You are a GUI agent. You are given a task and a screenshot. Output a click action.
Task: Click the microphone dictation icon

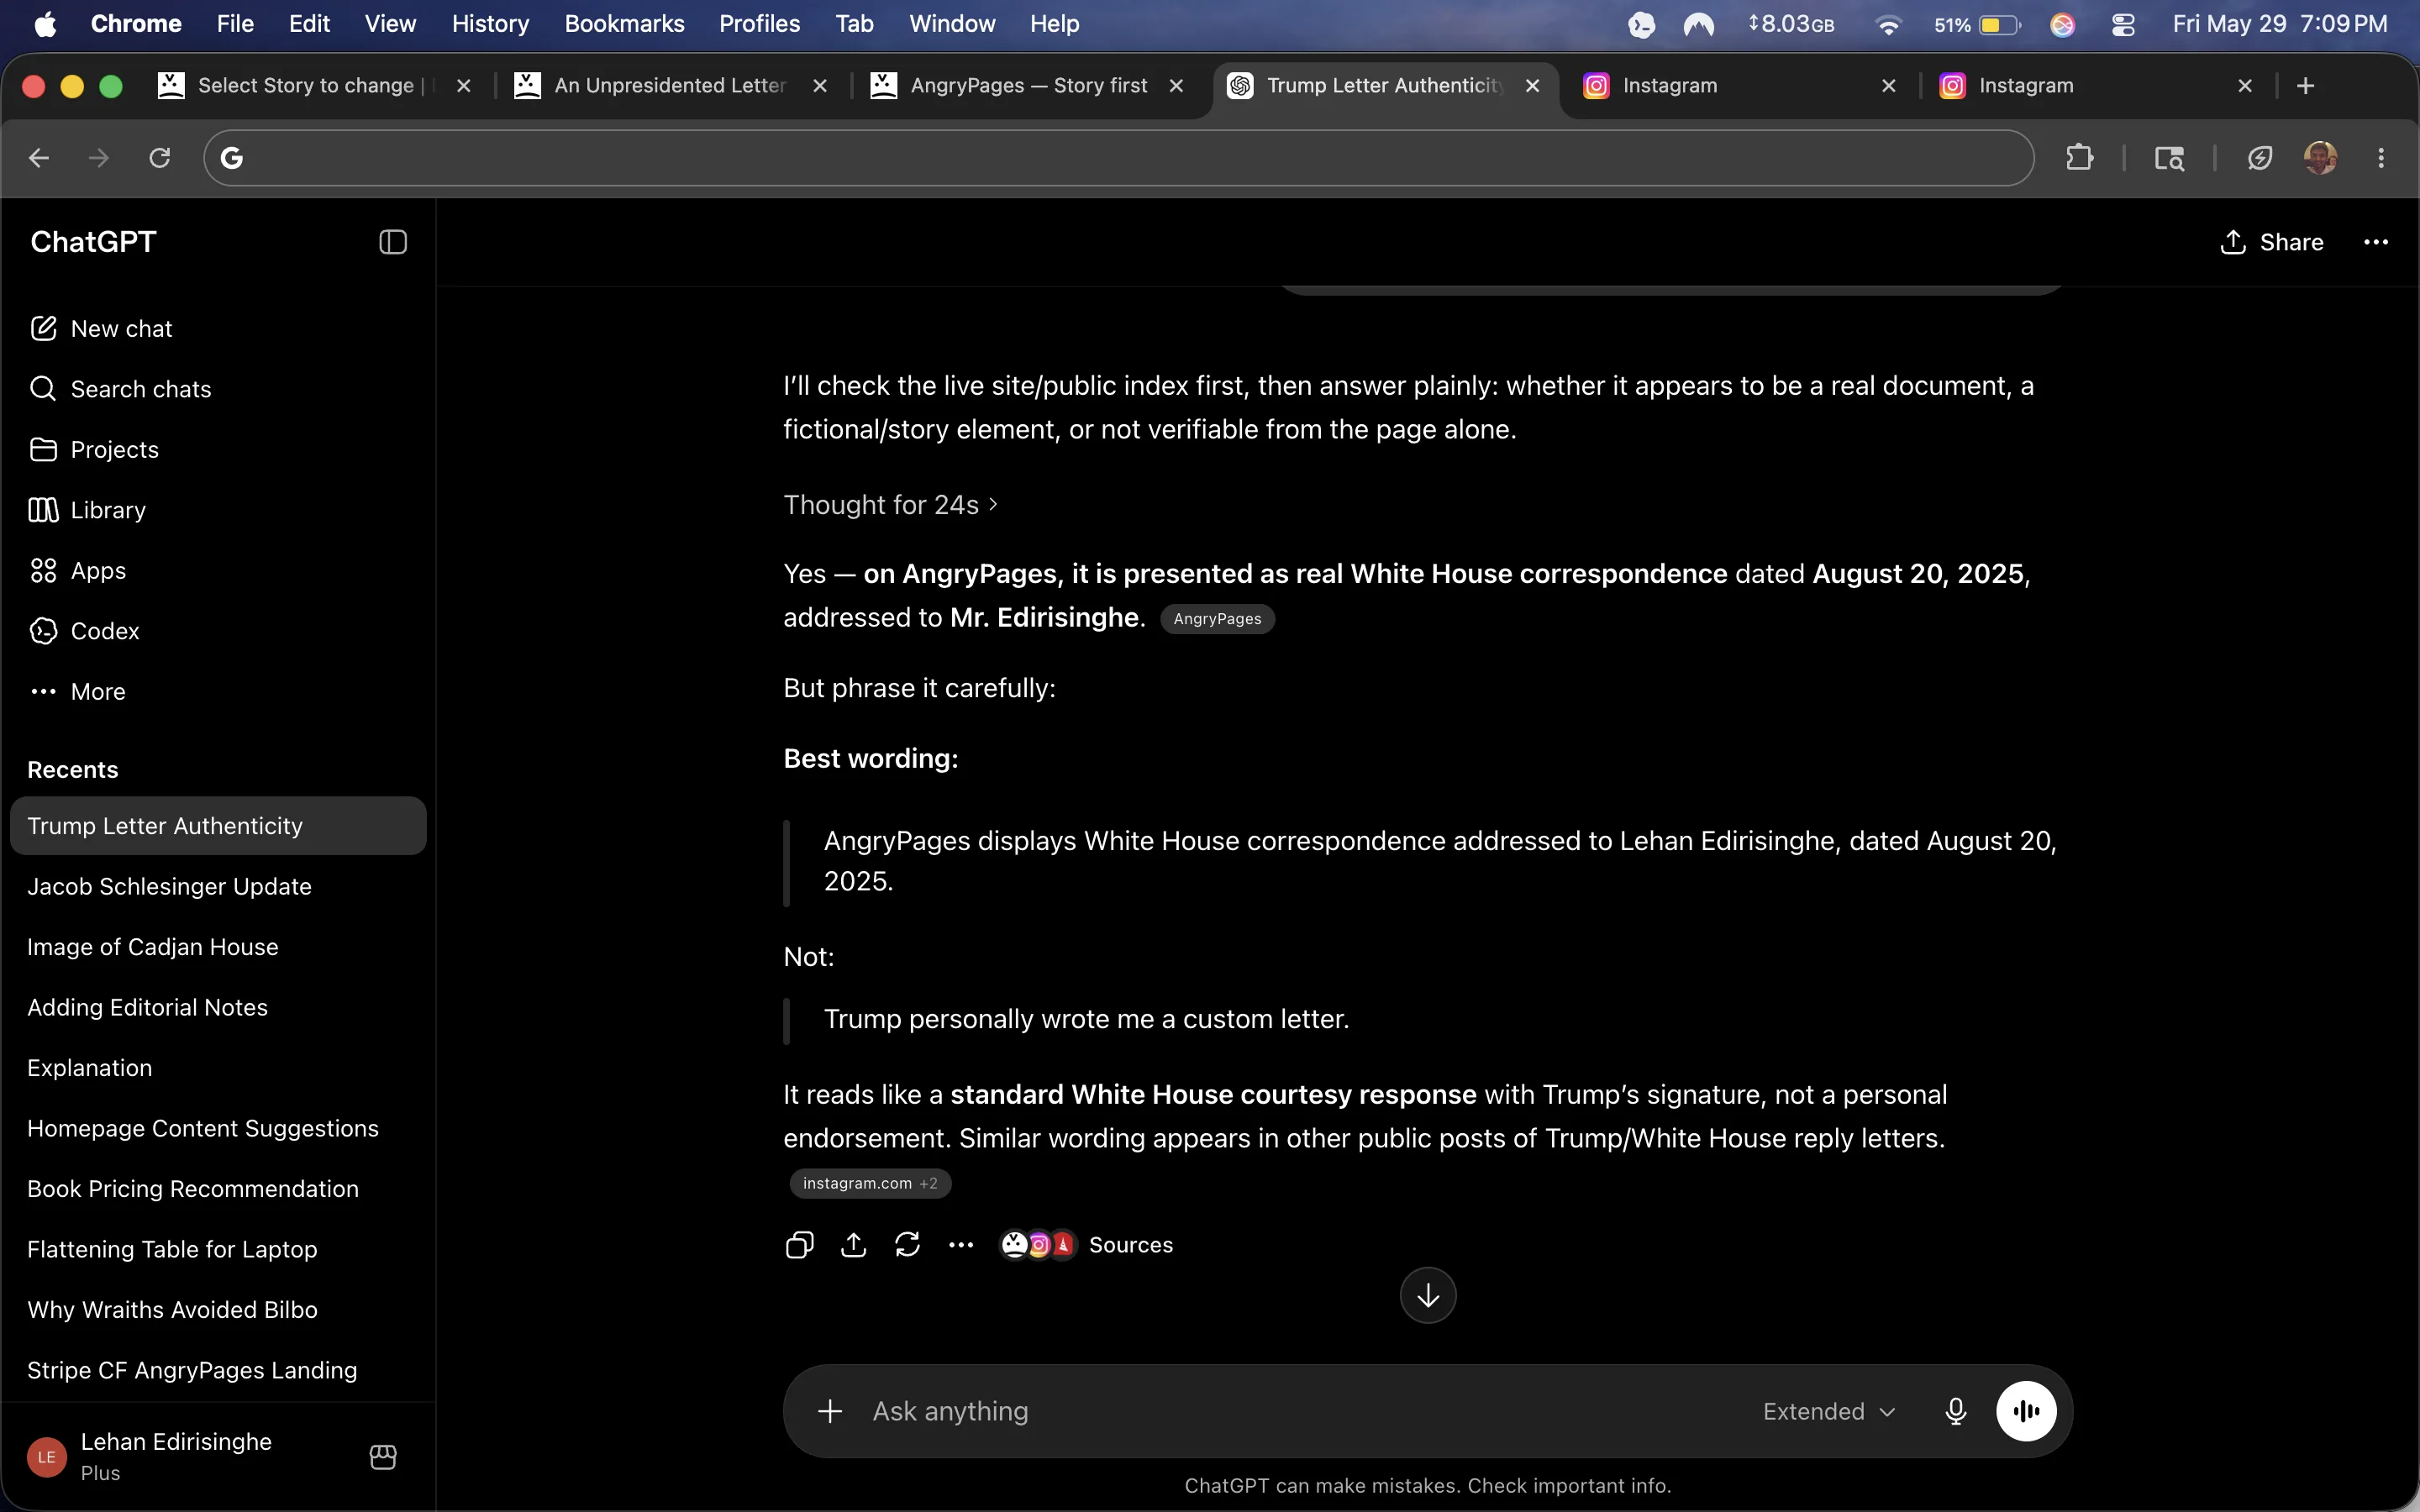[1956, 1411]
